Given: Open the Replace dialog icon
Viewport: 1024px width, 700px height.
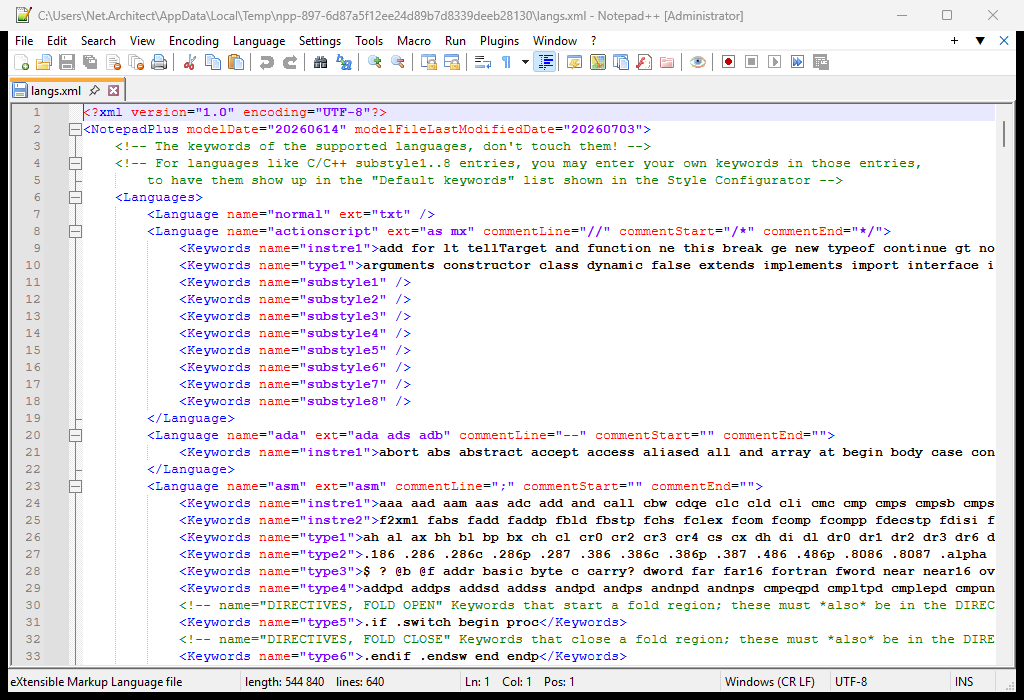Looking at the screenshot, I should click(344, 62).
